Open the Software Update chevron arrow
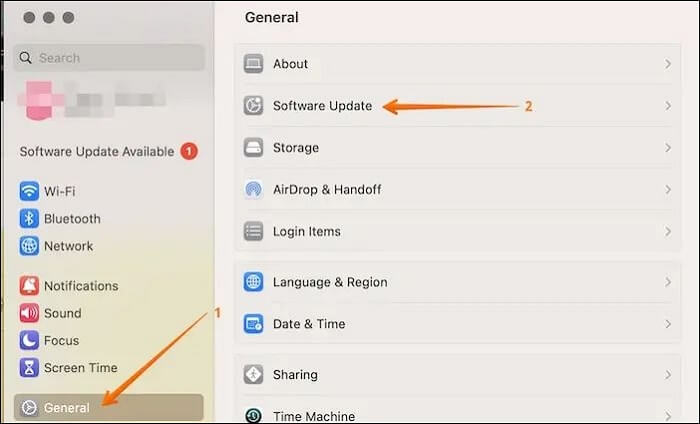The image size is (700, 424). (667, 106)
